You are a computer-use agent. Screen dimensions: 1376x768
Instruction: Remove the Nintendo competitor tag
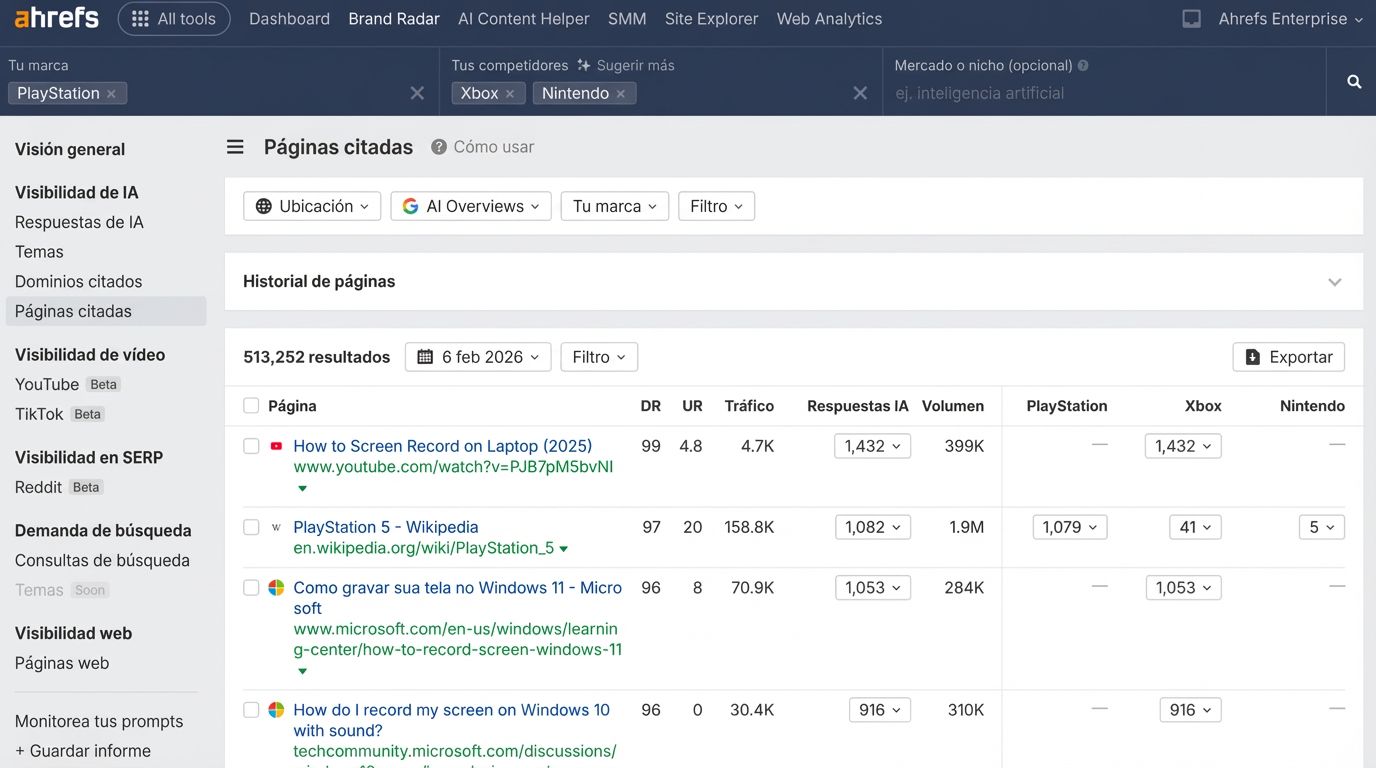(621, 94)
